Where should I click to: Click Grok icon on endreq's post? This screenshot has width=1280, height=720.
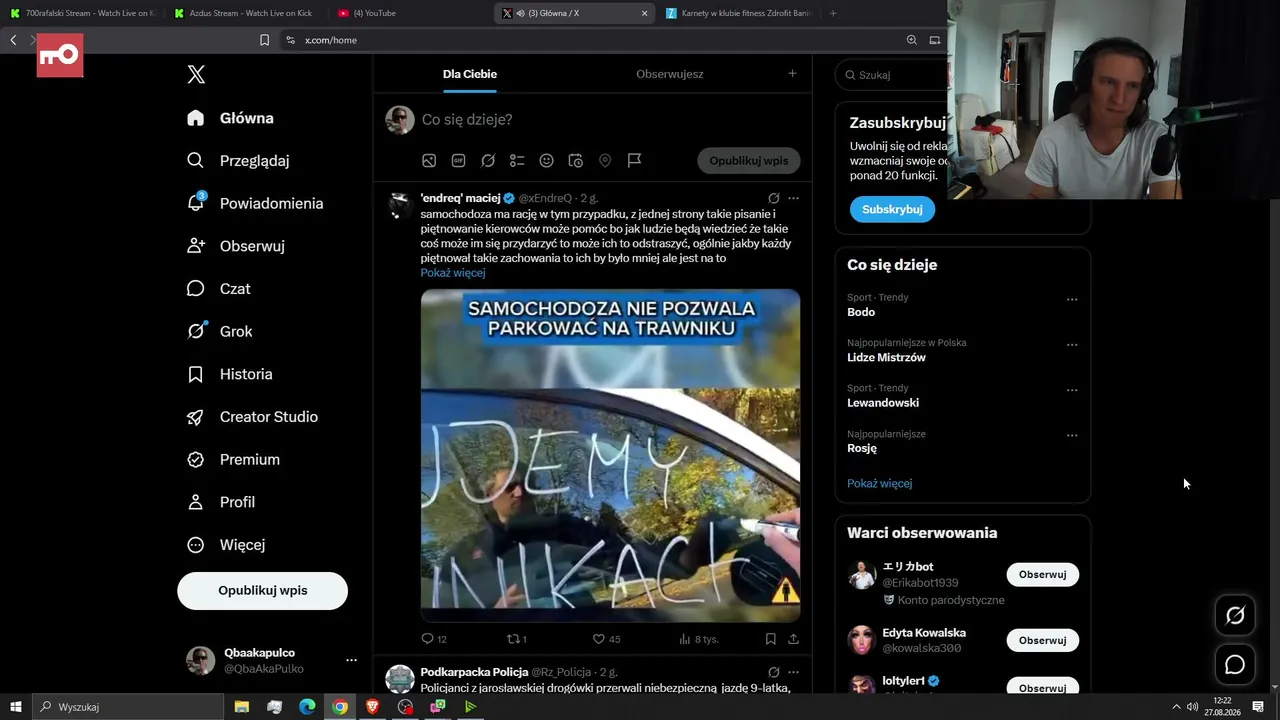coord(773,198)
